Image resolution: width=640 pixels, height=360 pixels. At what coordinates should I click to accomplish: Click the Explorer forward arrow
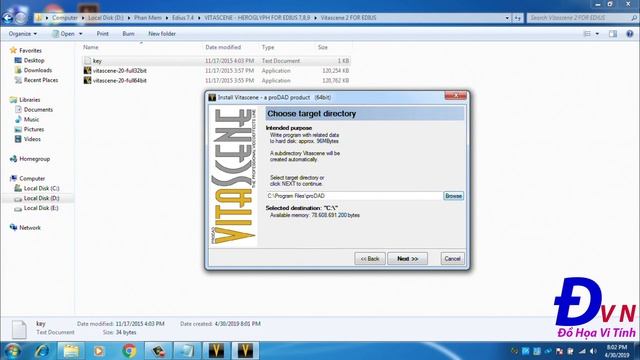20,18
